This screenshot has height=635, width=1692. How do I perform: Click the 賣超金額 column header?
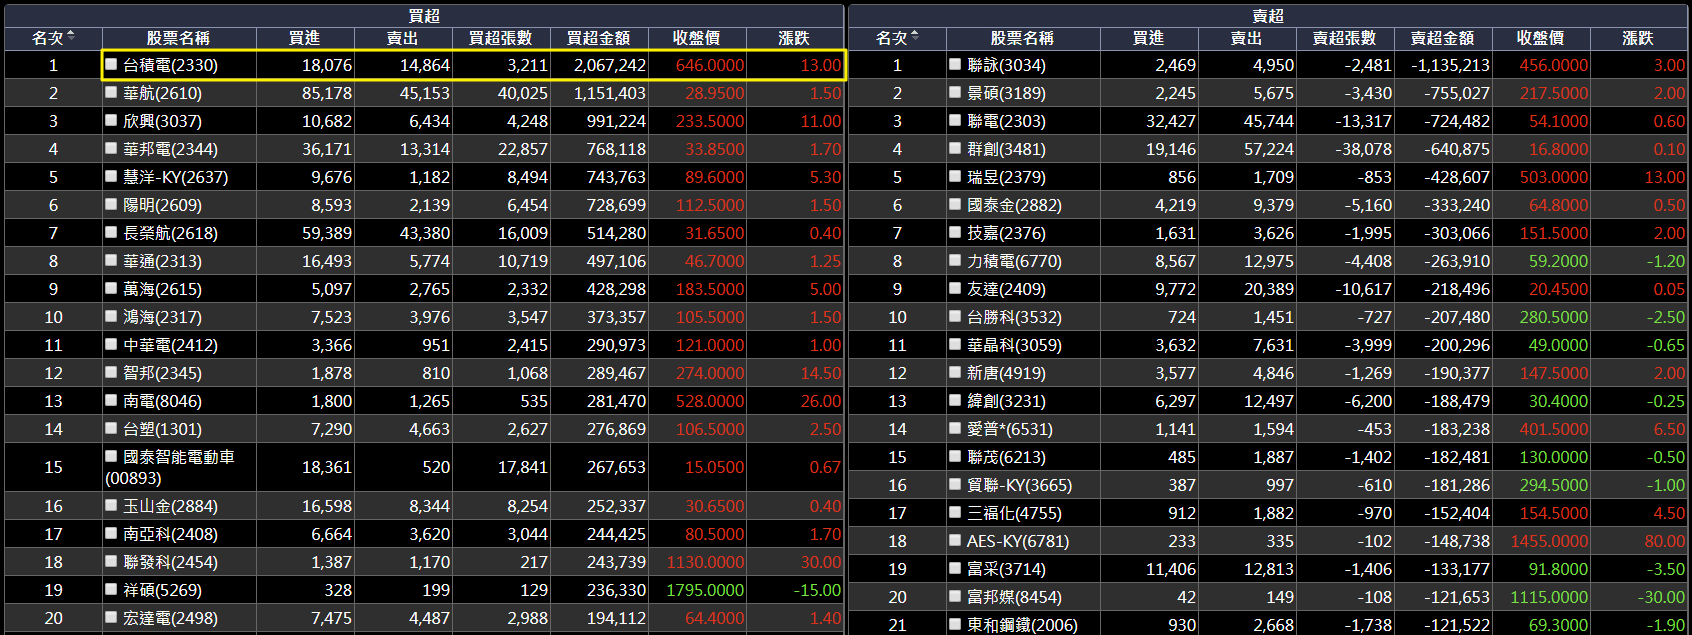[x=1442, y=38]
